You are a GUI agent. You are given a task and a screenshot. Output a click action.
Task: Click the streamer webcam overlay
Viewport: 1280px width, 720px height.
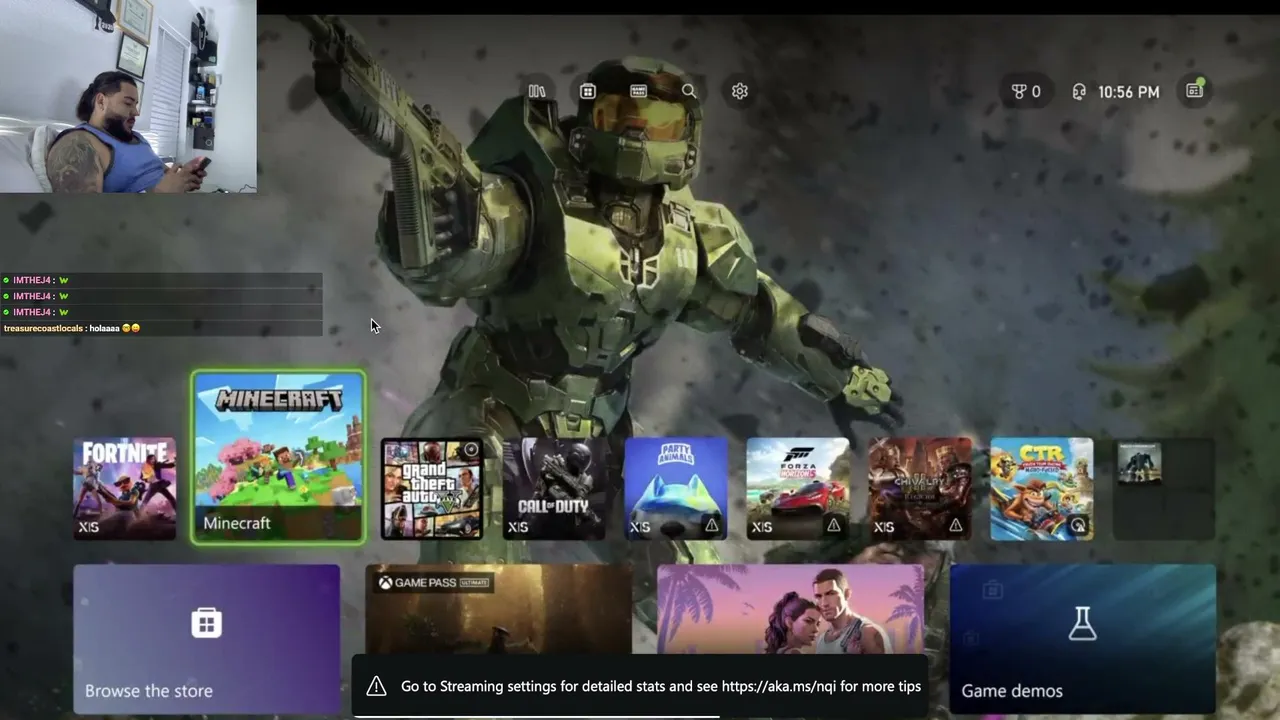128,96
